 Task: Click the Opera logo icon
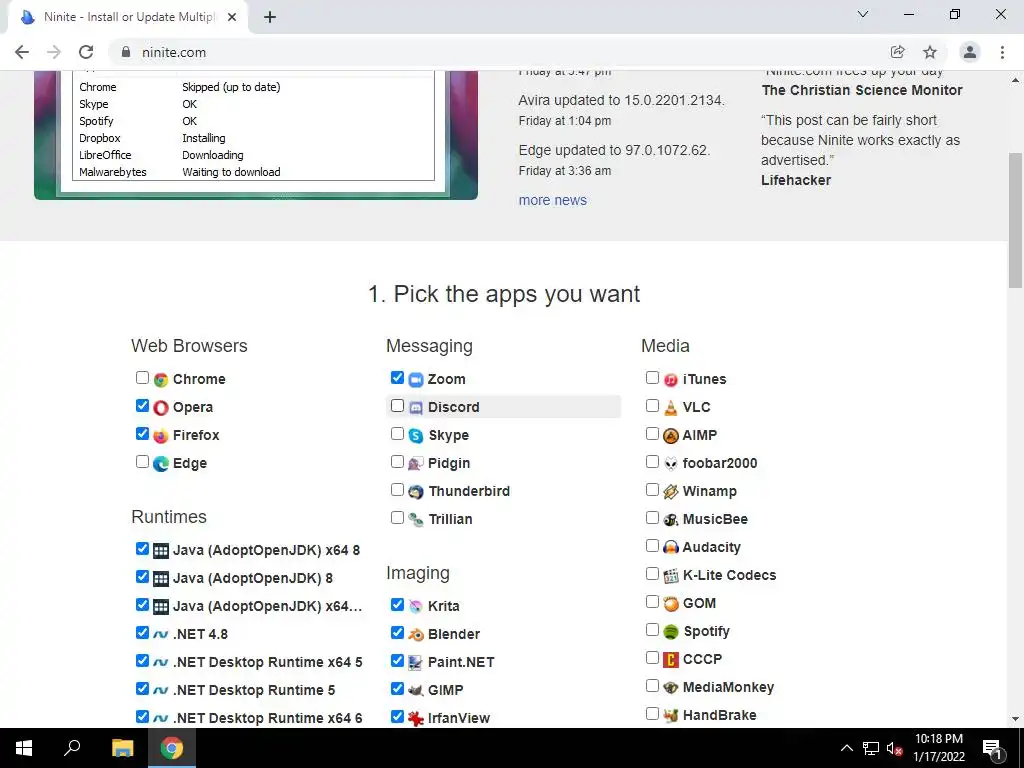pos(161,408)
